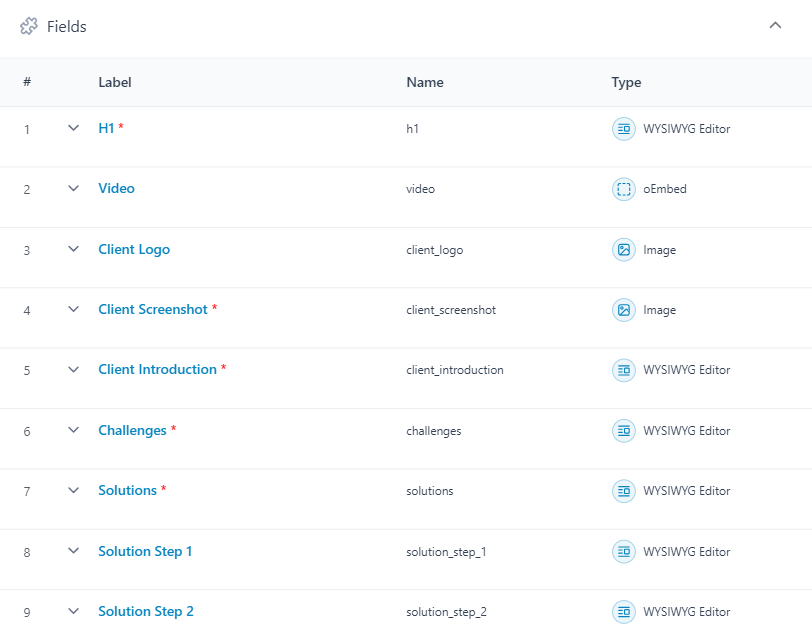Image resolution: width=812 pixels, height=644 pixels.
Task: Click the Client Screenshot label link
Action: 151,310
